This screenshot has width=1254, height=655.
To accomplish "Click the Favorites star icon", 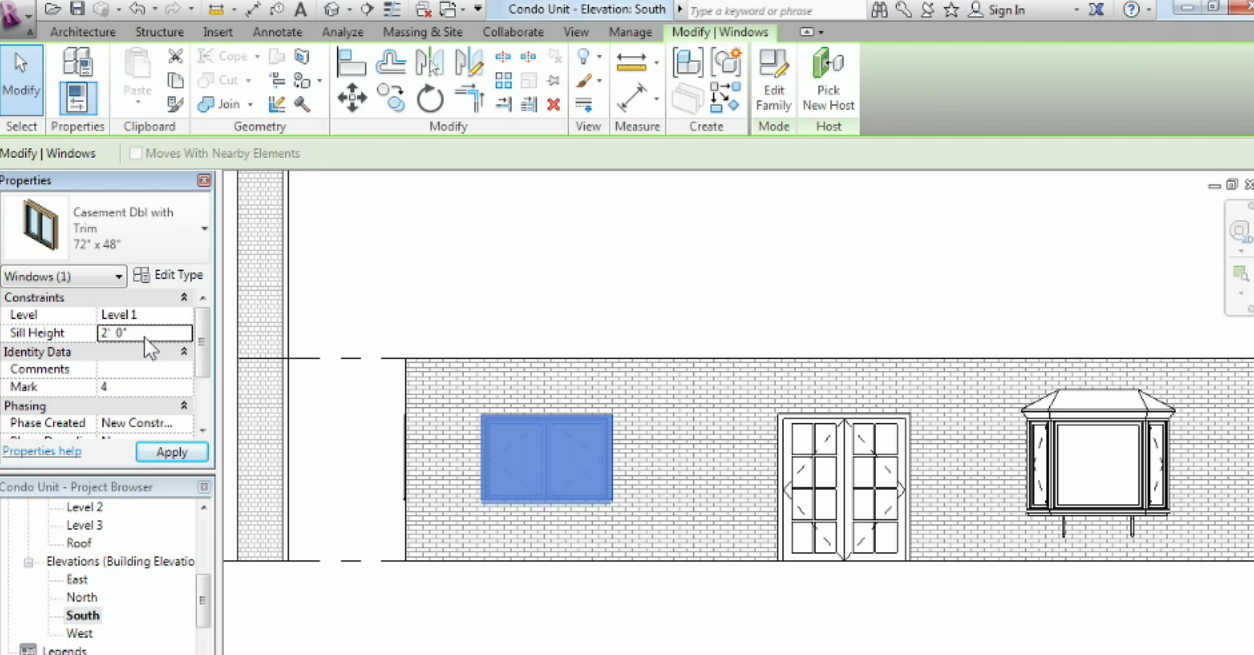I will tap(951, 9).
